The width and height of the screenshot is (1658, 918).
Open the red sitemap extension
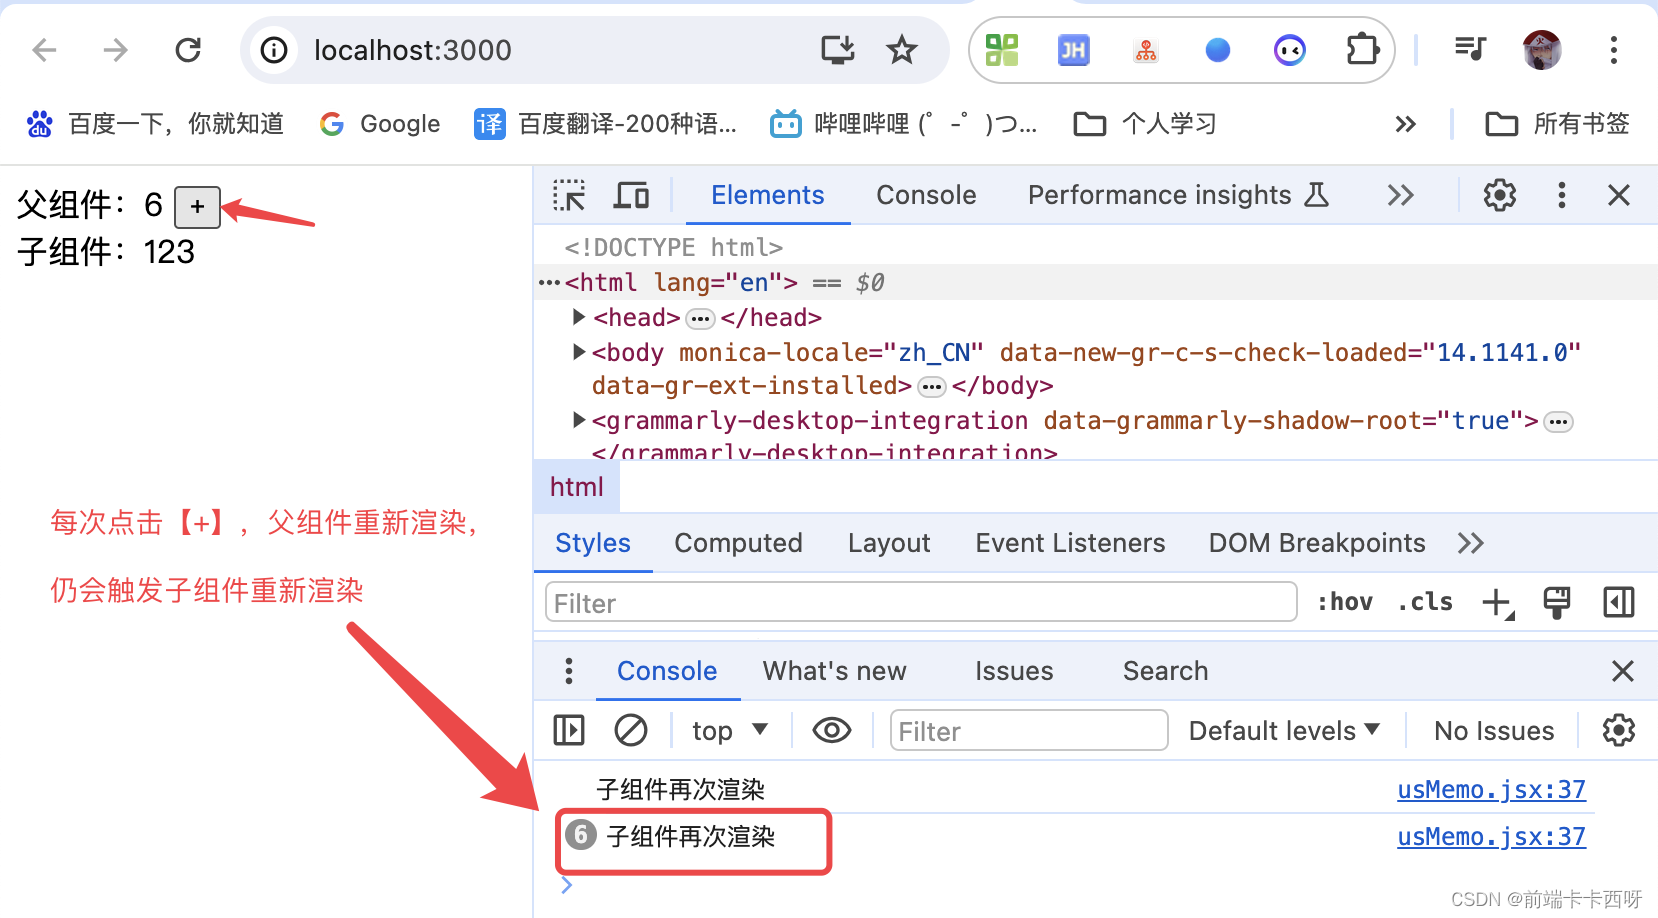(1146, 50)
